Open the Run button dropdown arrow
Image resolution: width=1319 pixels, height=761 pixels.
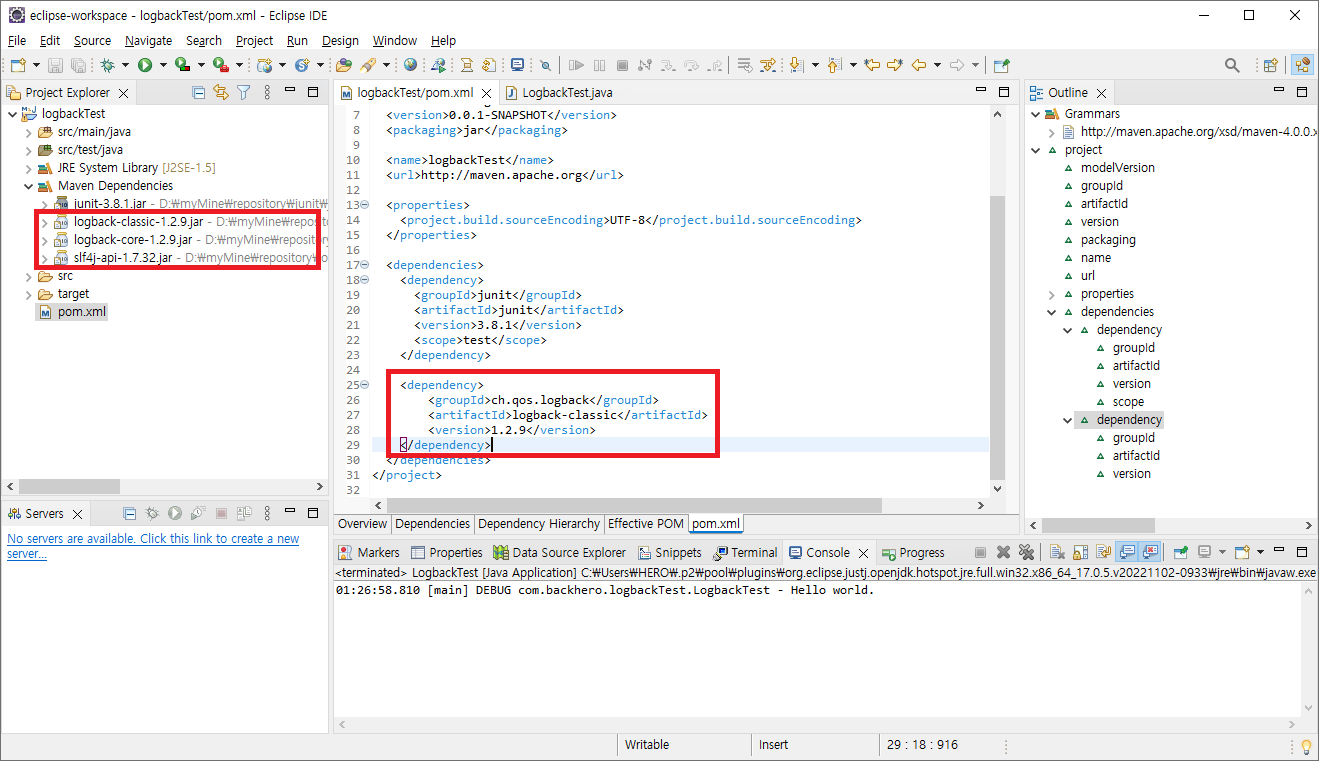(x=163, y=65)
